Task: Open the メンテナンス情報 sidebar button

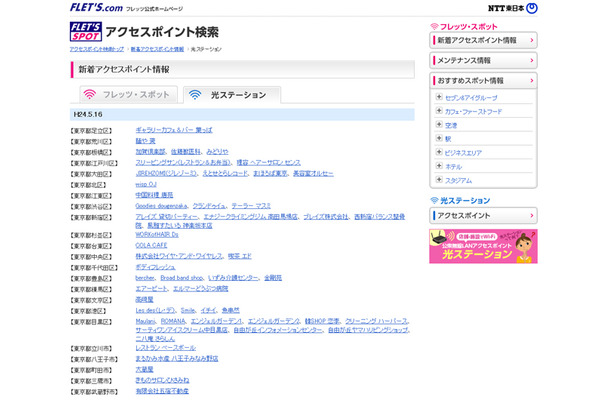Action: click(483, 60)
